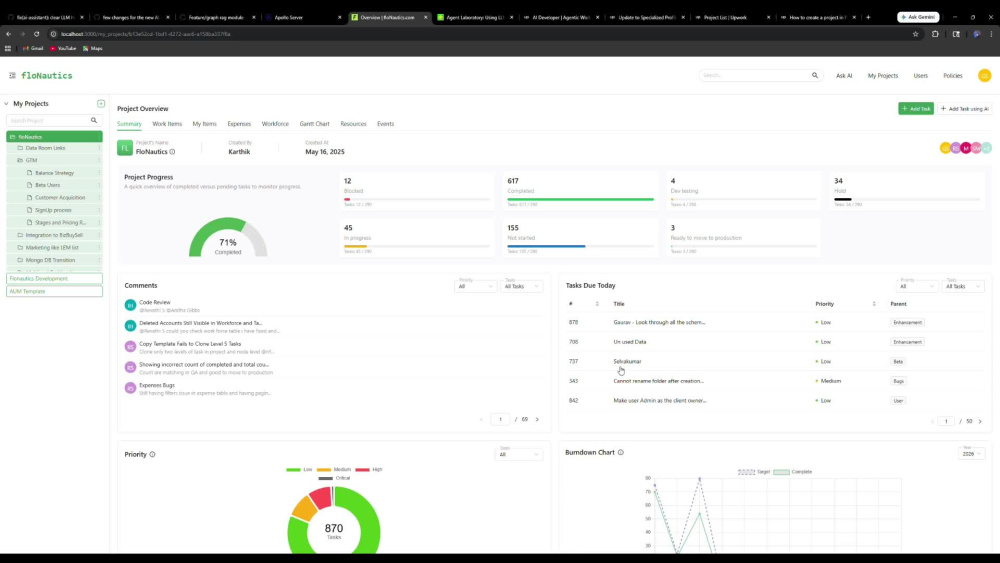Expand the Data Room Links folder
1000x563 pixels.
point(20,148)
